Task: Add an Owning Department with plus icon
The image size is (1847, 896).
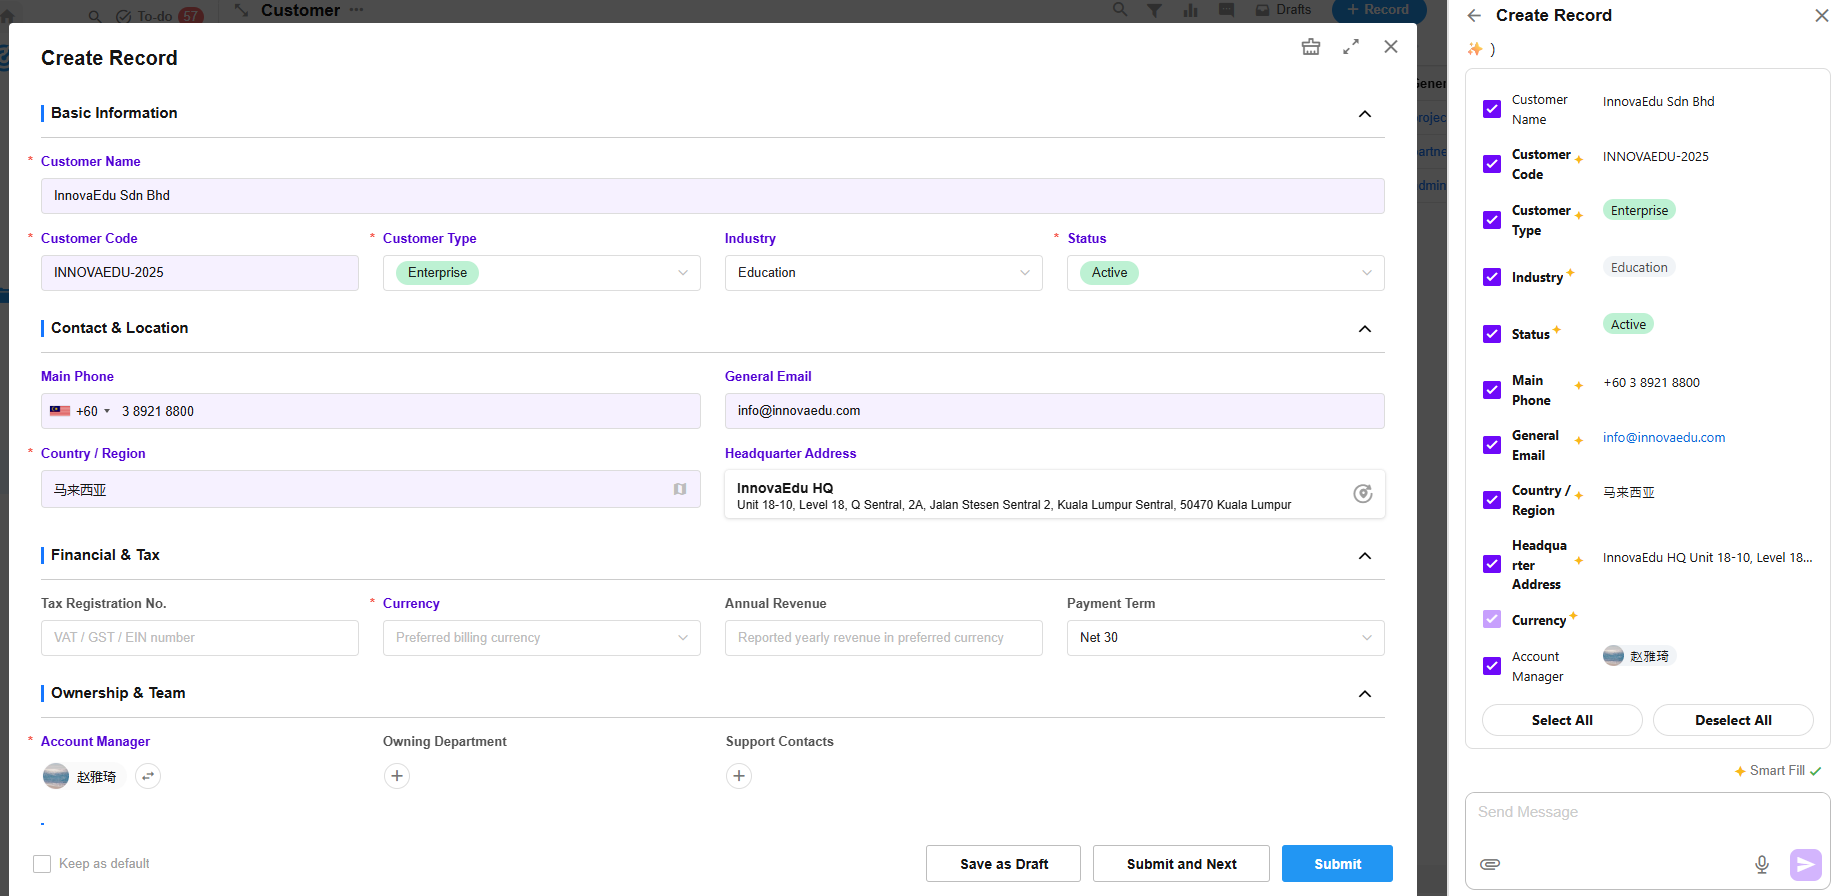Action: pyautogui.click(x=397, y=776)
